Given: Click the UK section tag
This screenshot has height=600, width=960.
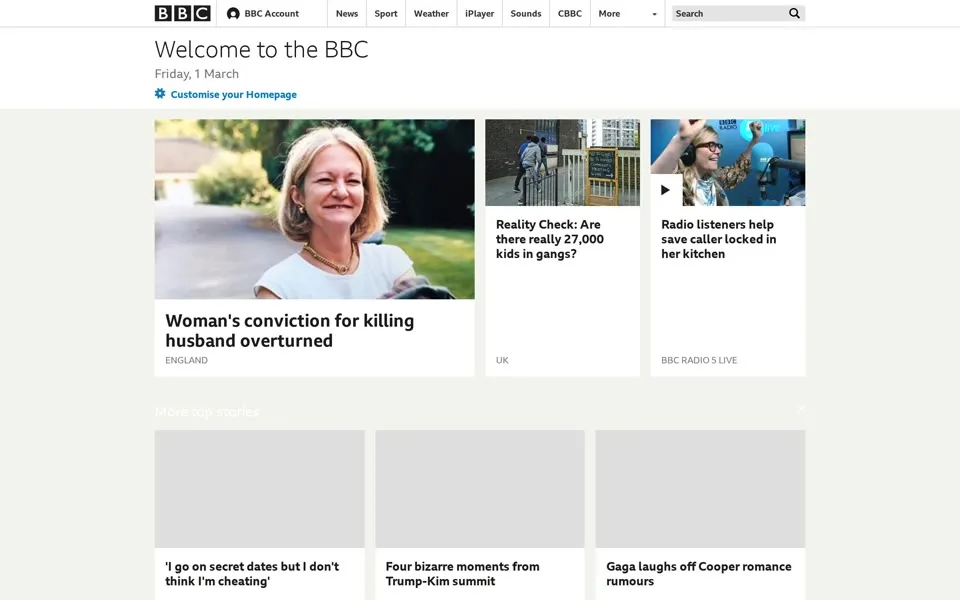Looking at the screenshot, I should [502, 360].
